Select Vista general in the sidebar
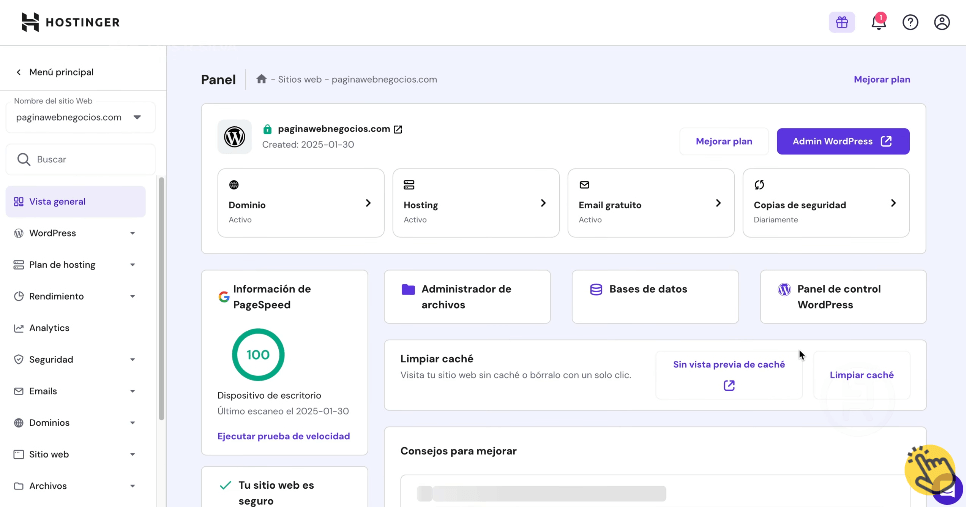 click(x=57, y=201)
